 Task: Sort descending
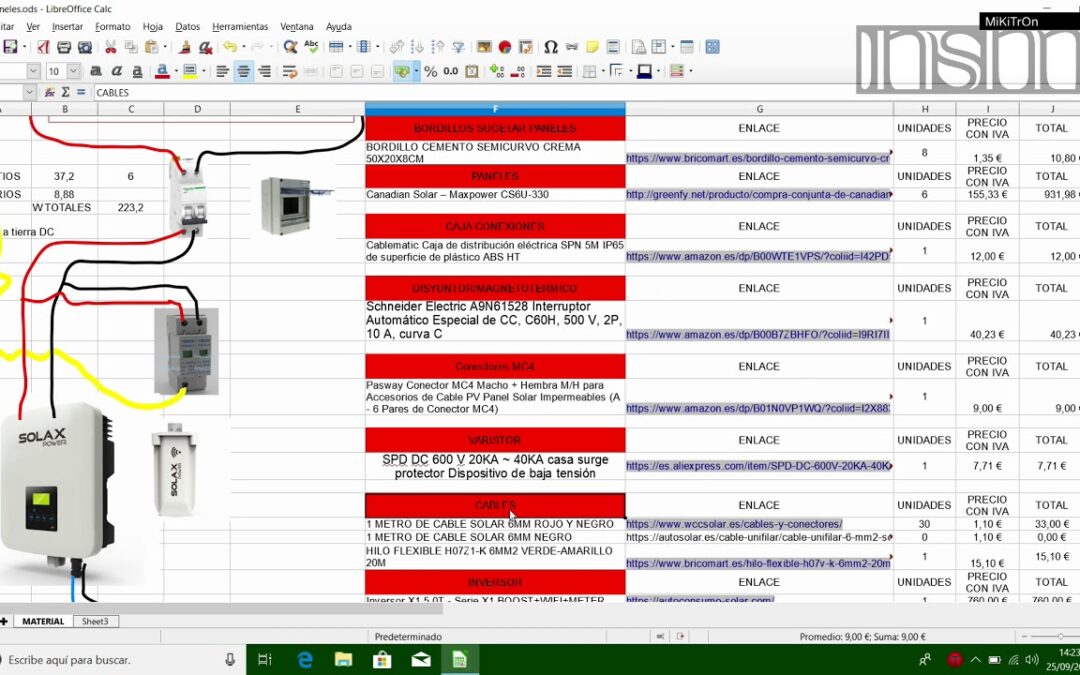[438, 47]
